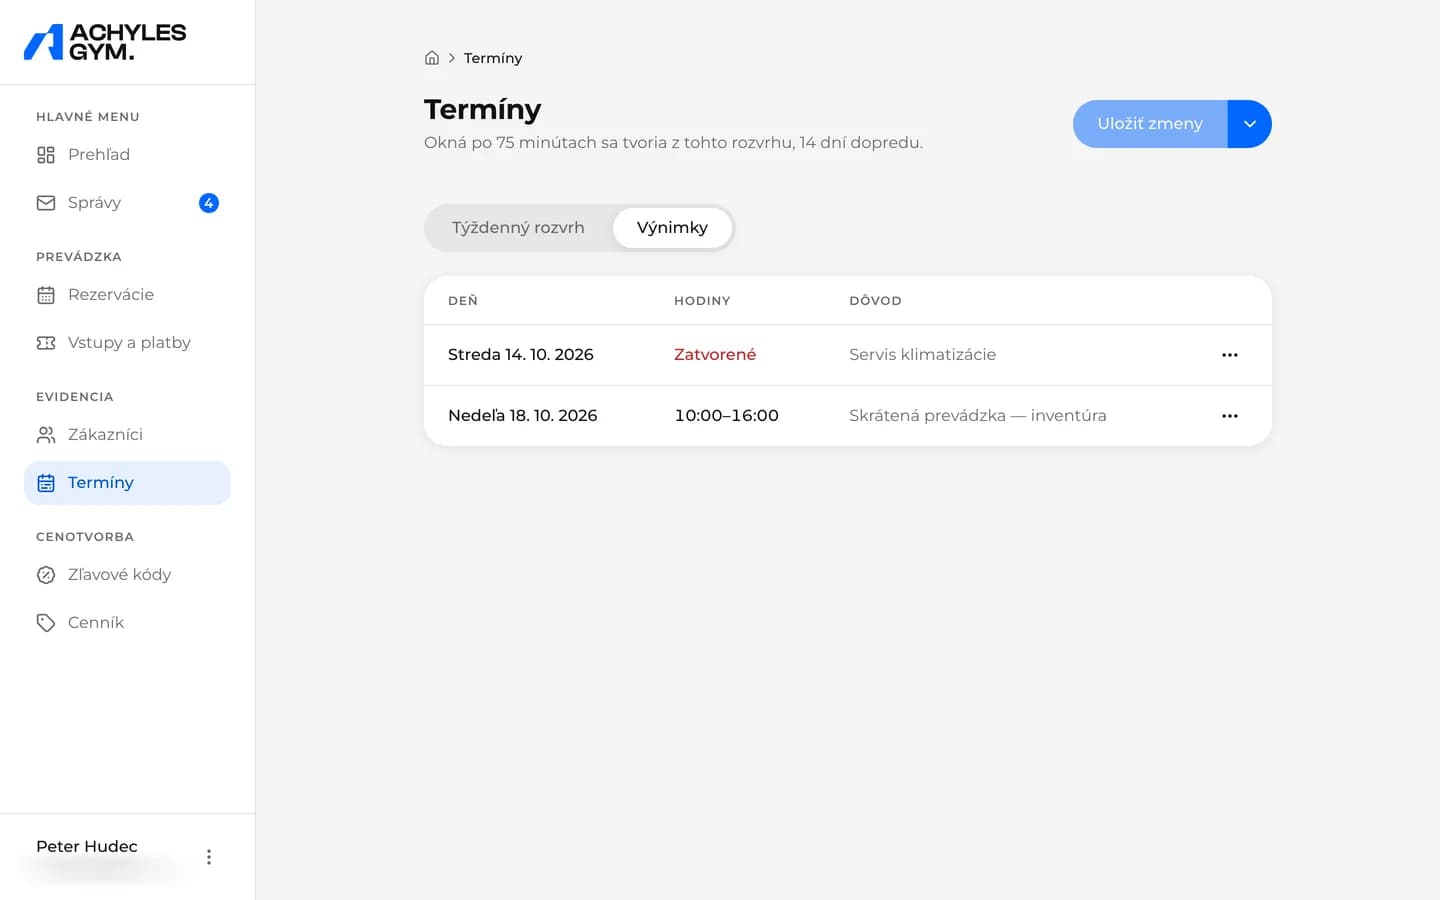Open Cenník page
This screenshot has height=900, width=1440.
point(127,623)
